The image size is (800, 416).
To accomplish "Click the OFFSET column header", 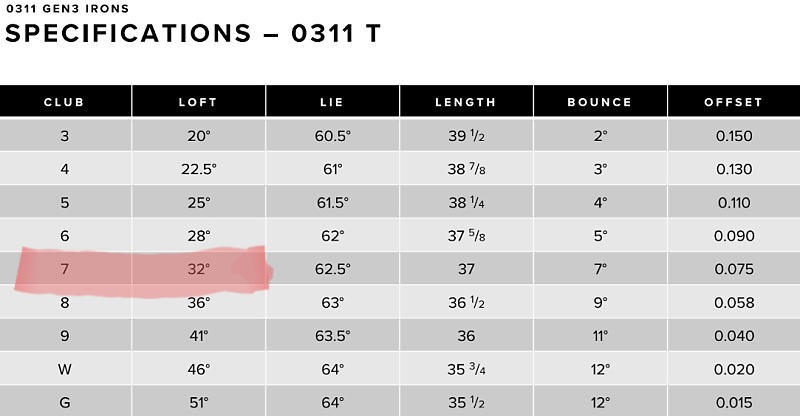I will pos(733,102).
